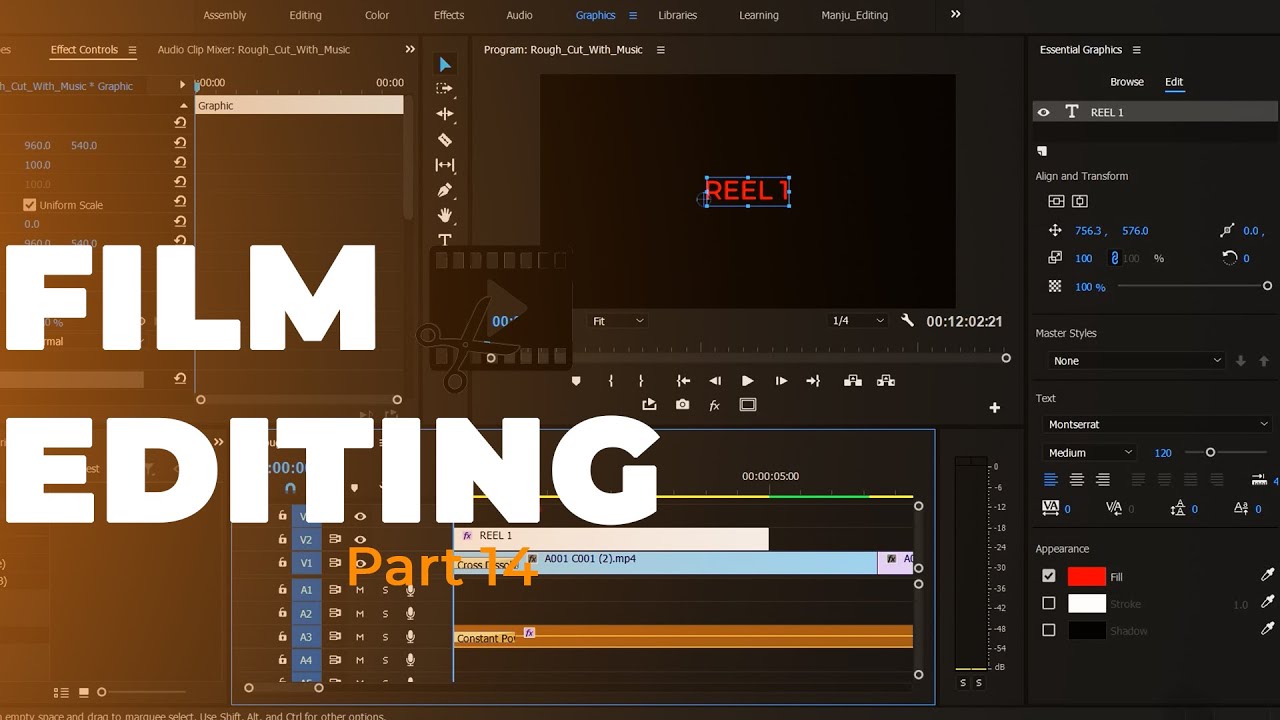Open the Master Styles None dropdown
Screen dimensions: 1280x720
click(1138, 361)
